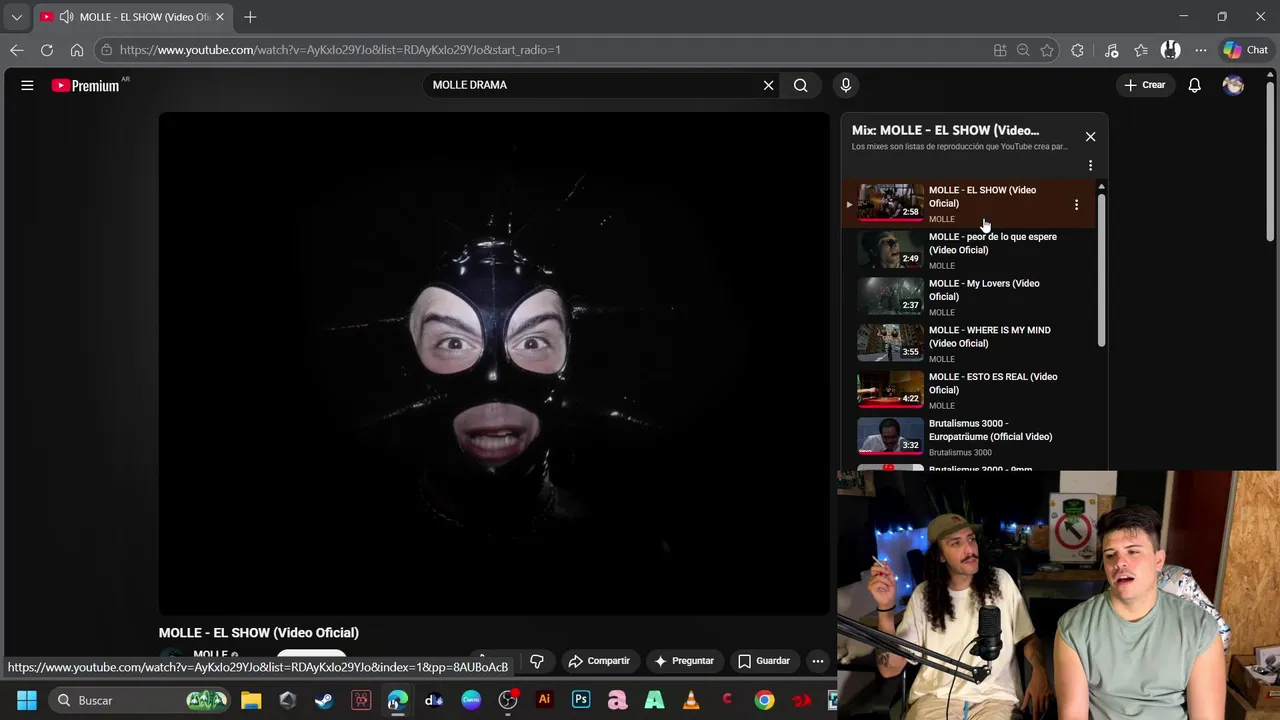Open VLC media player from the taskbar
Image resolution: width=1280 pixels, height=720 pixels.
(691, 700)
